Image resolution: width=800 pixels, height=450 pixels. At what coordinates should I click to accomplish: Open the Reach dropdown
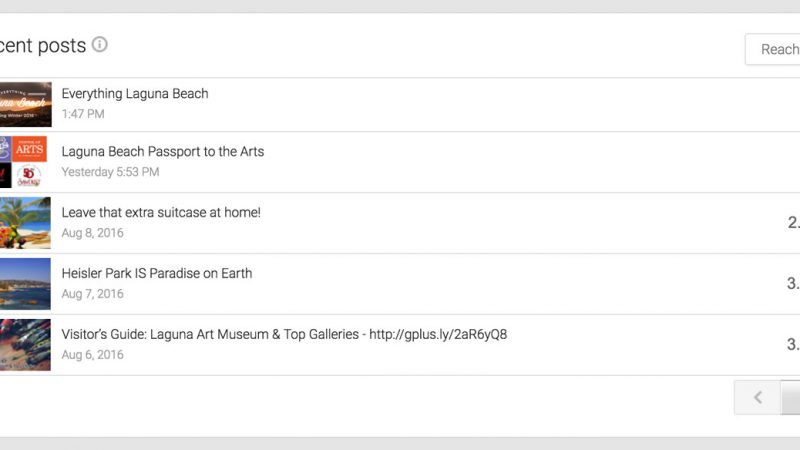click(773, 49)
